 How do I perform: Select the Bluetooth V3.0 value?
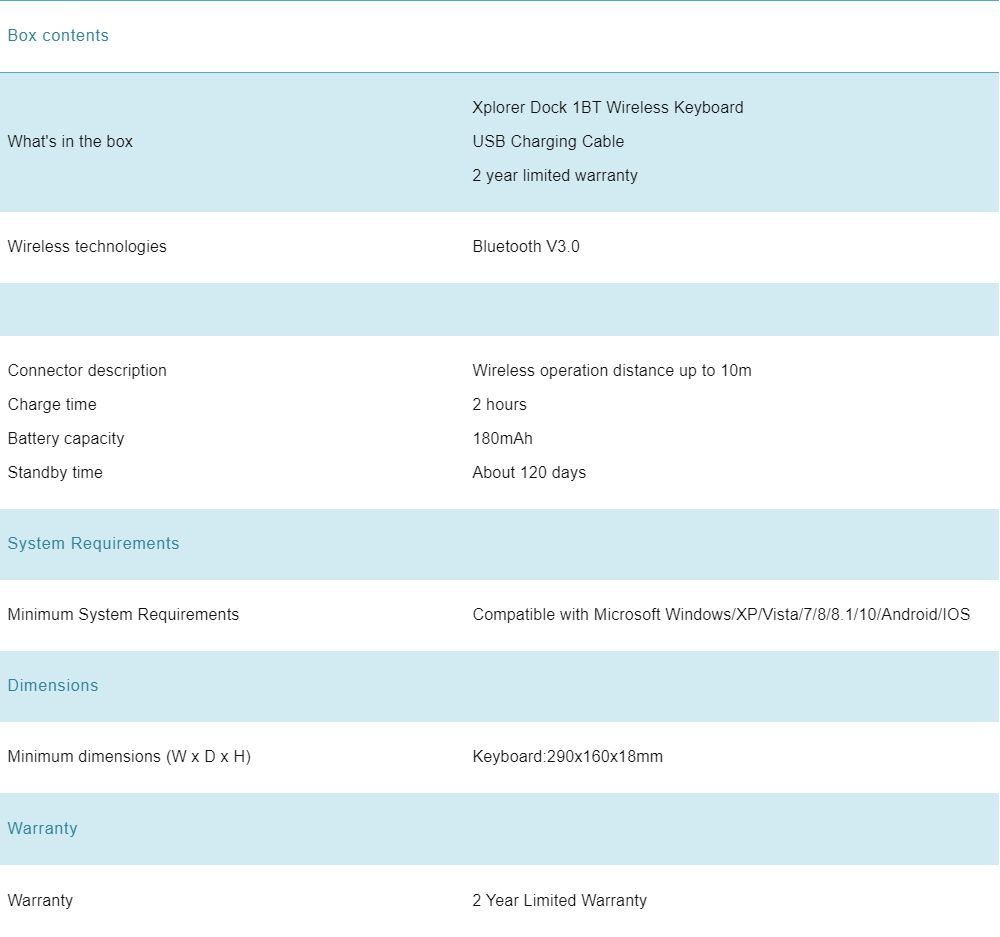coord(525,247)
